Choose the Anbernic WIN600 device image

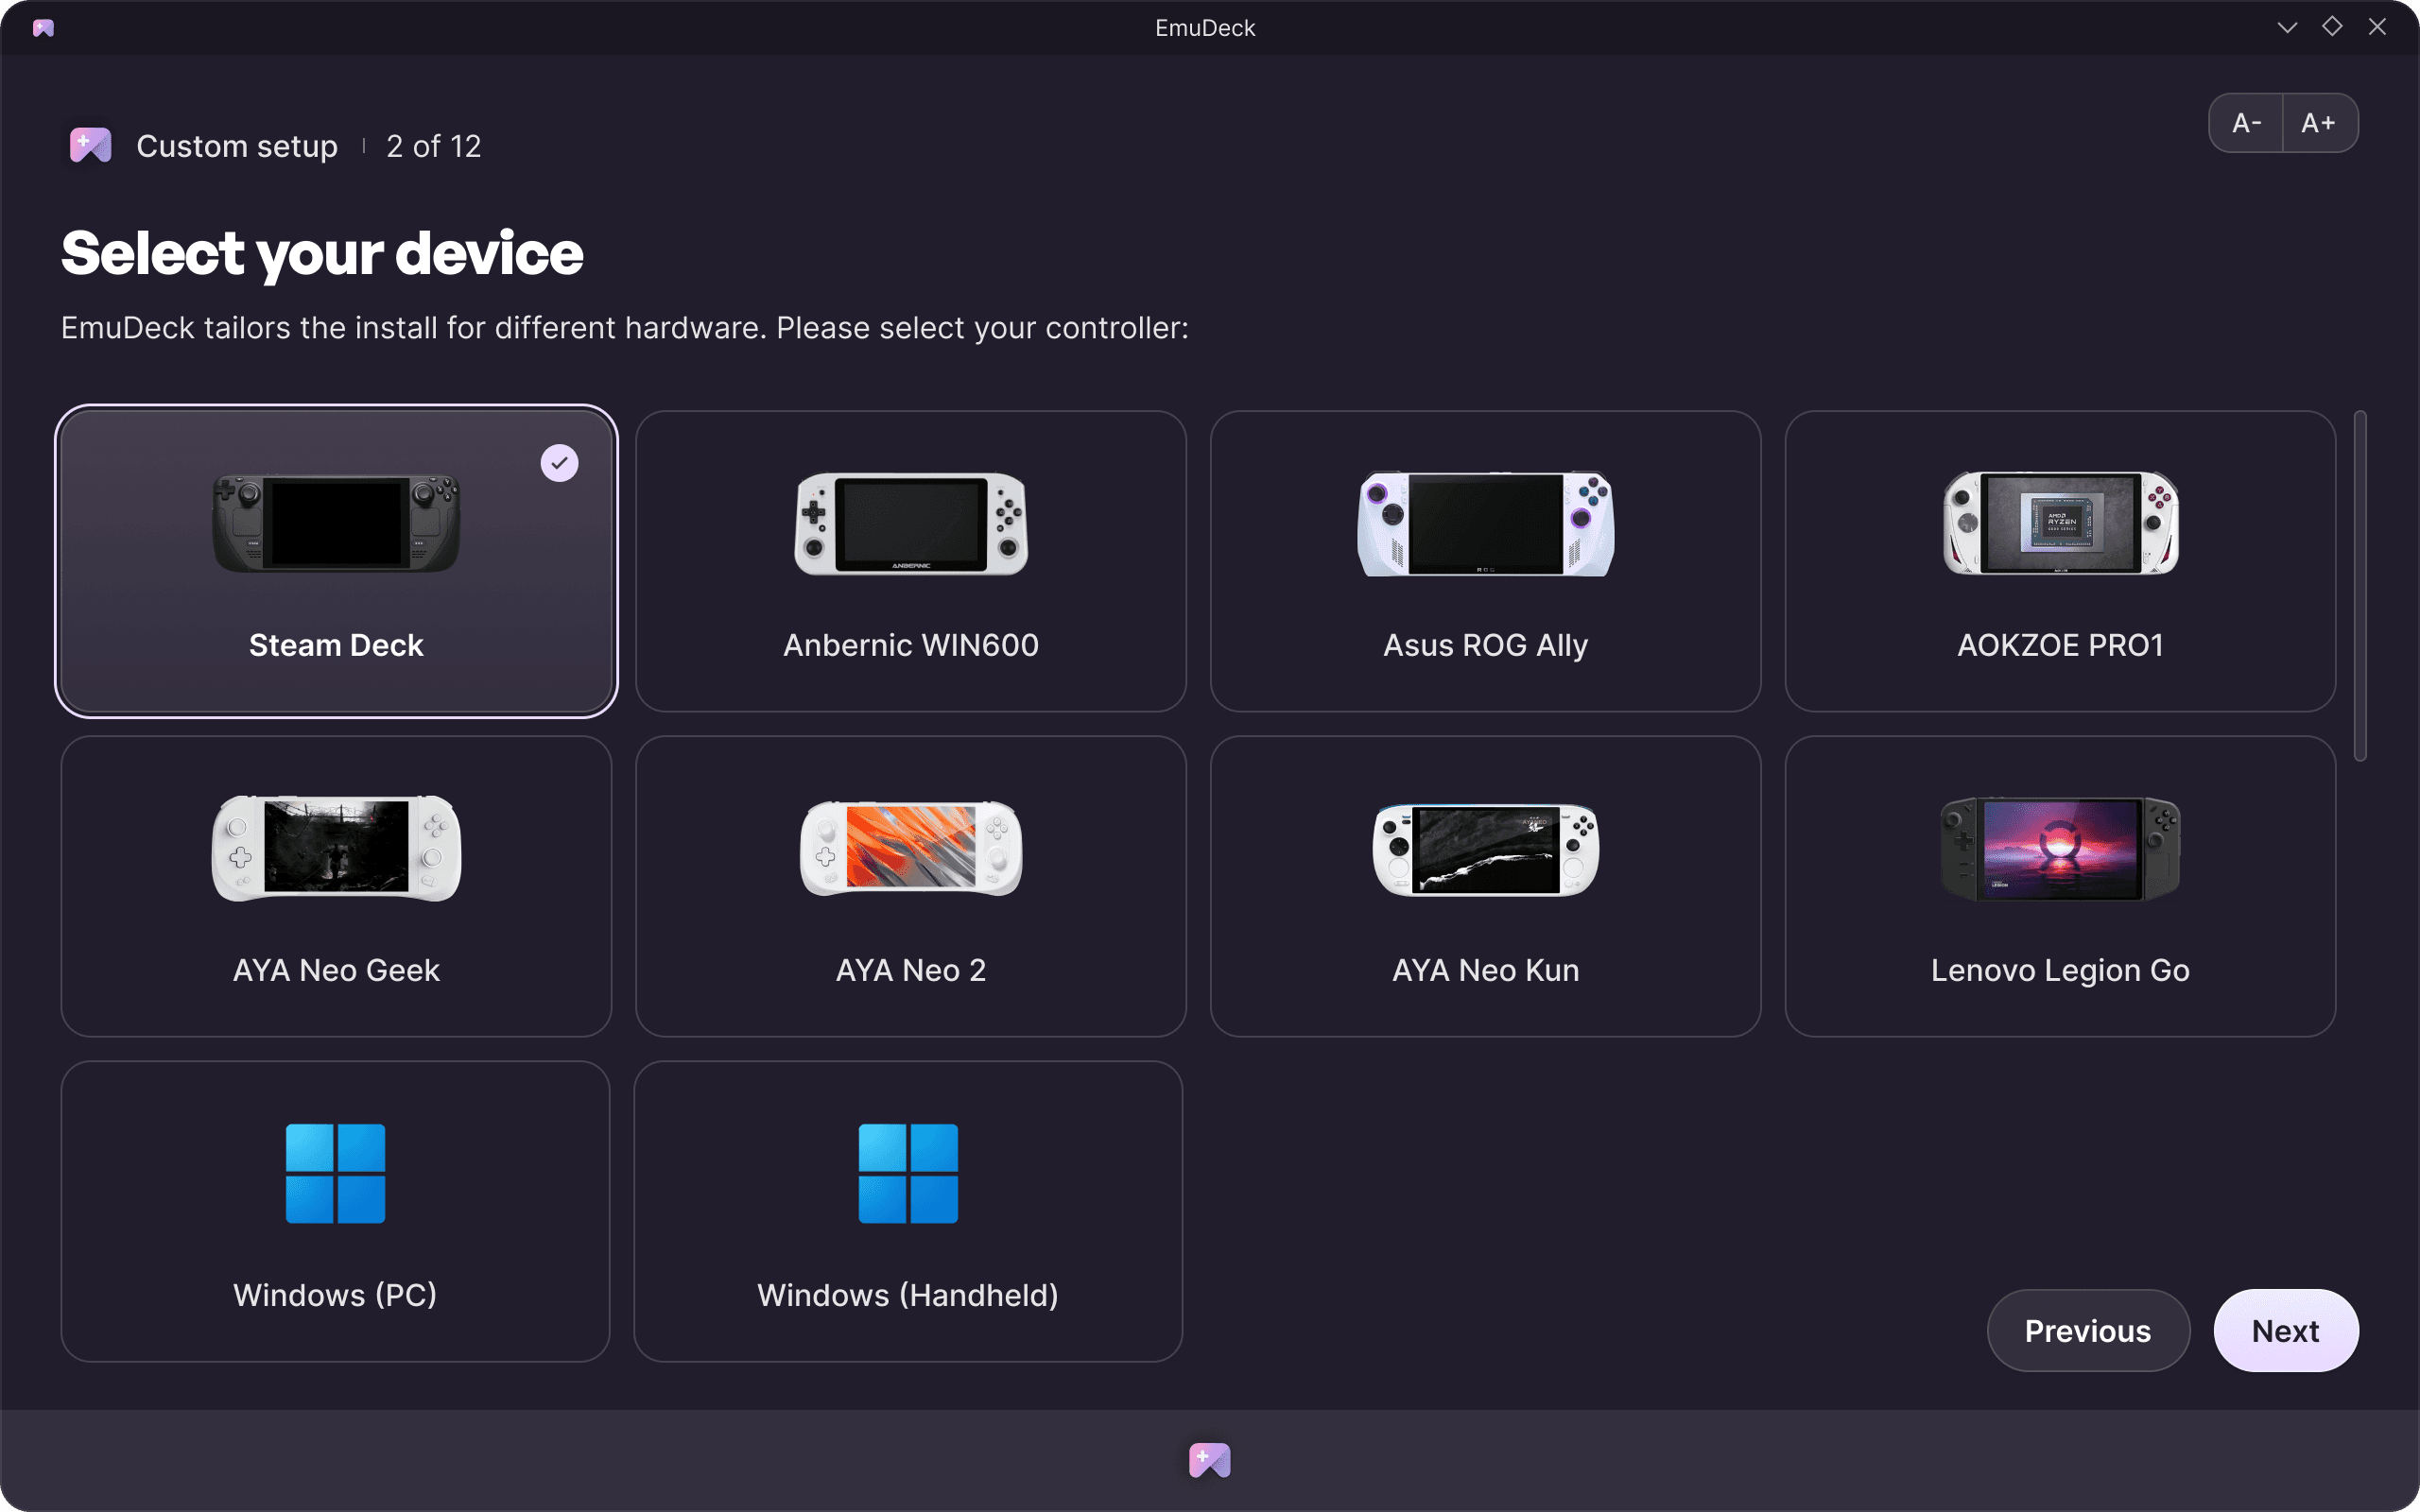coord(911,523)
